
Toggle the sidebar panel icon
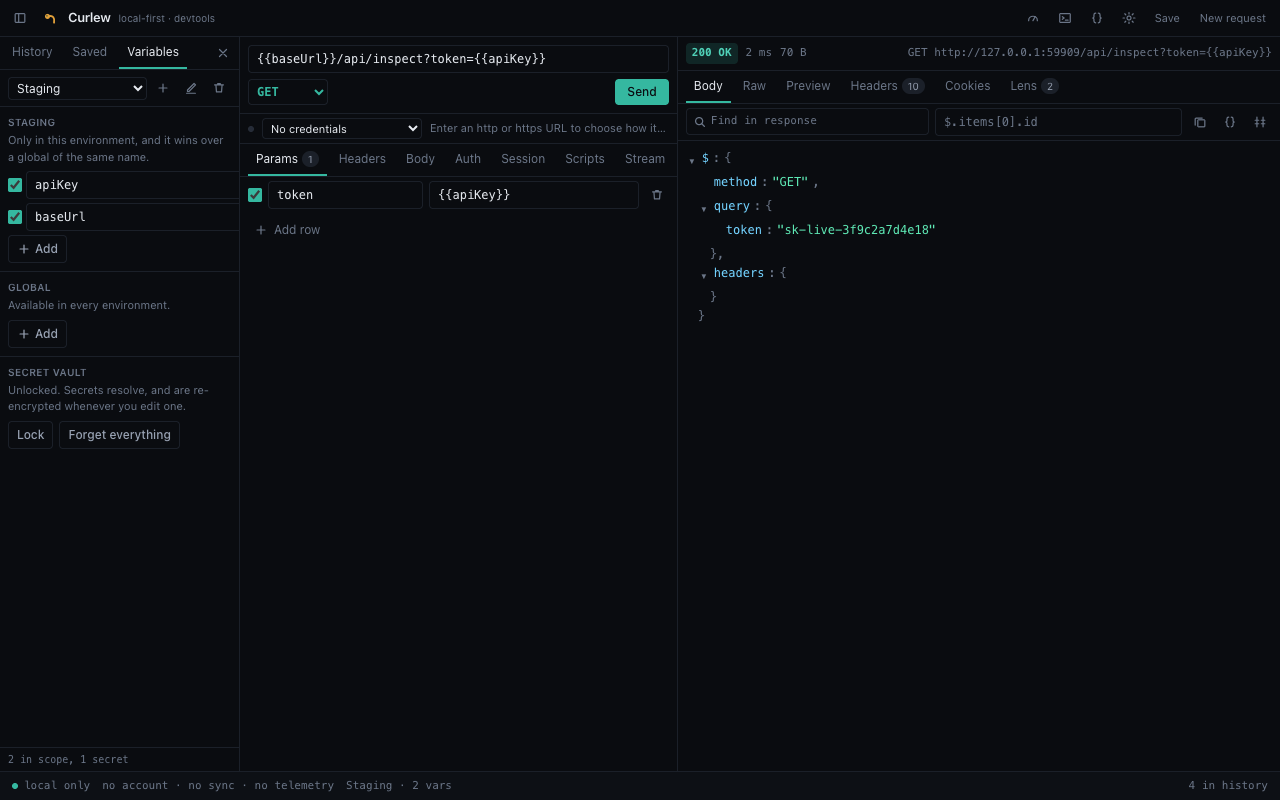click(x=20, y=18)
